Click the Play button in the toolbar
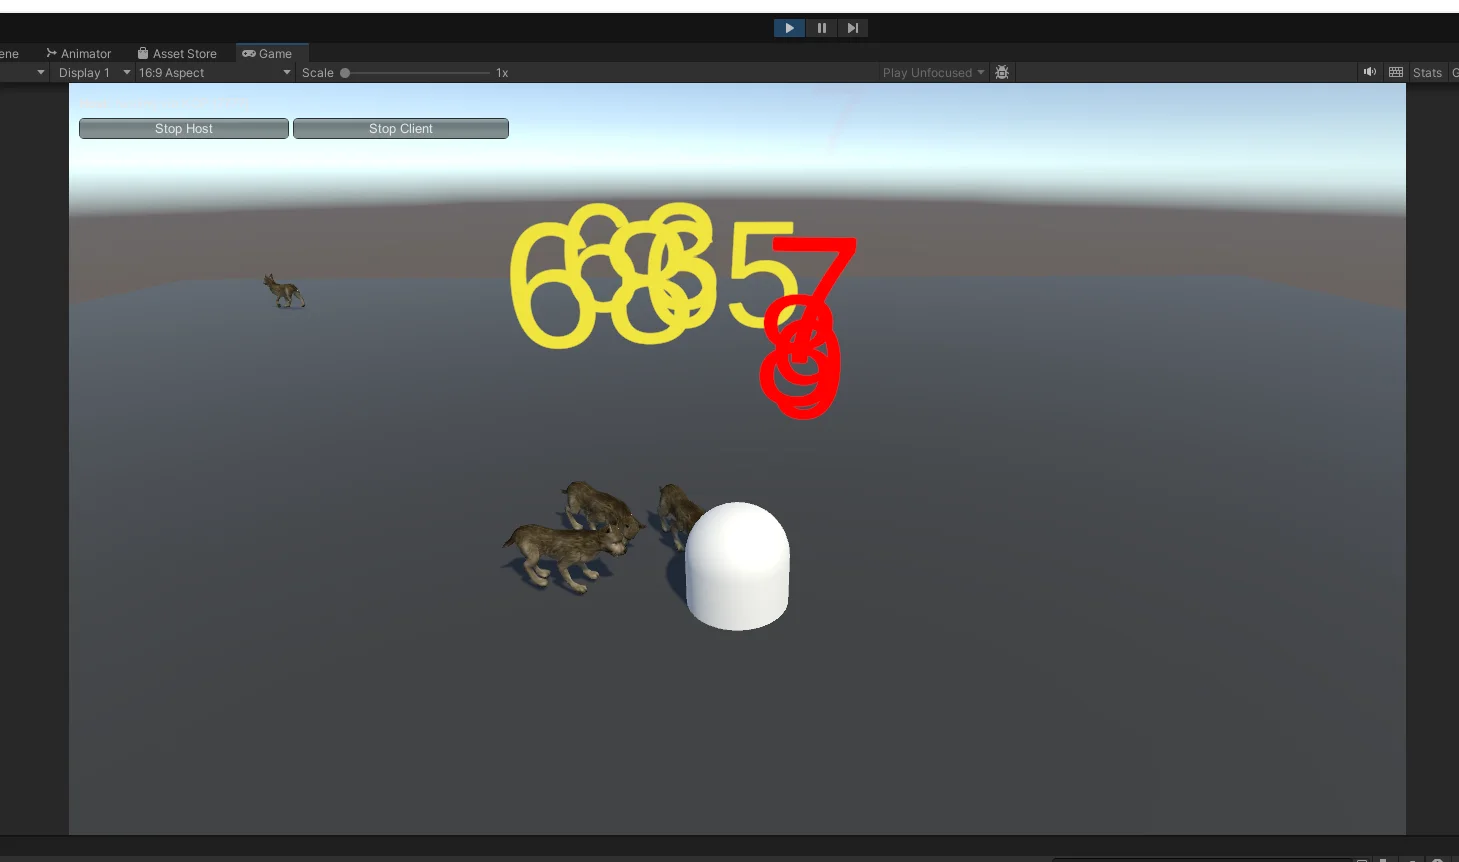Viewport: 1459px width, 862px height. coord(789,28)
